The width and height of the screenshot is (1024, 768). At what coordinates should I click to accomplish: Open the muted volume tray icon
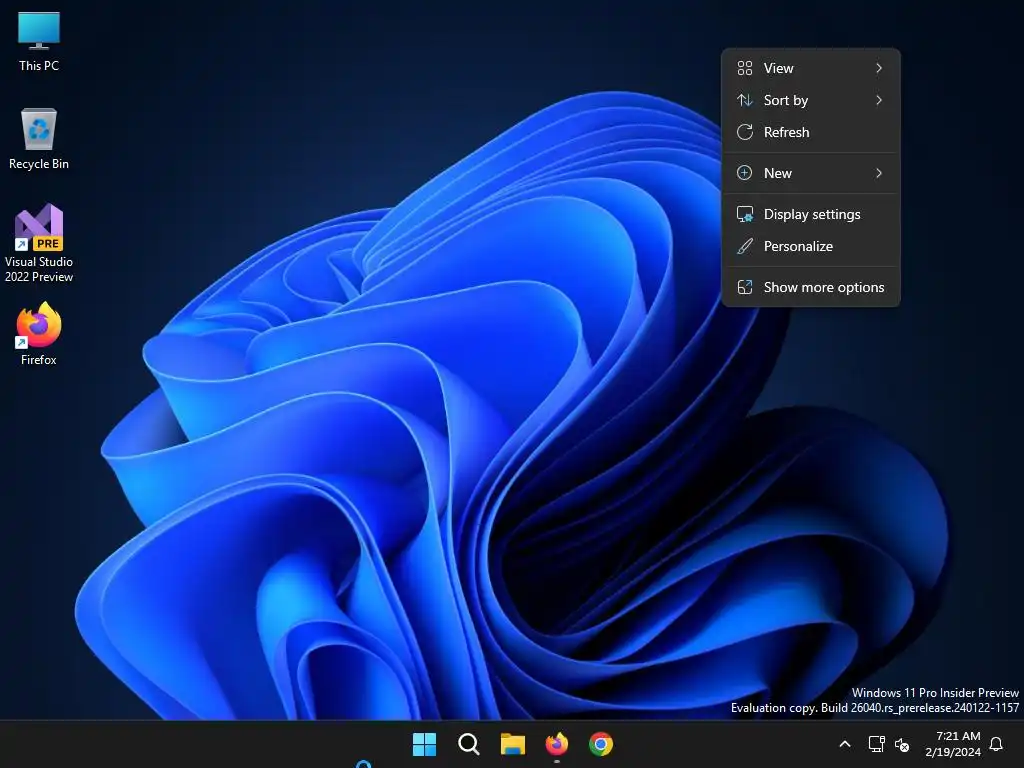(x=902, y=744)
